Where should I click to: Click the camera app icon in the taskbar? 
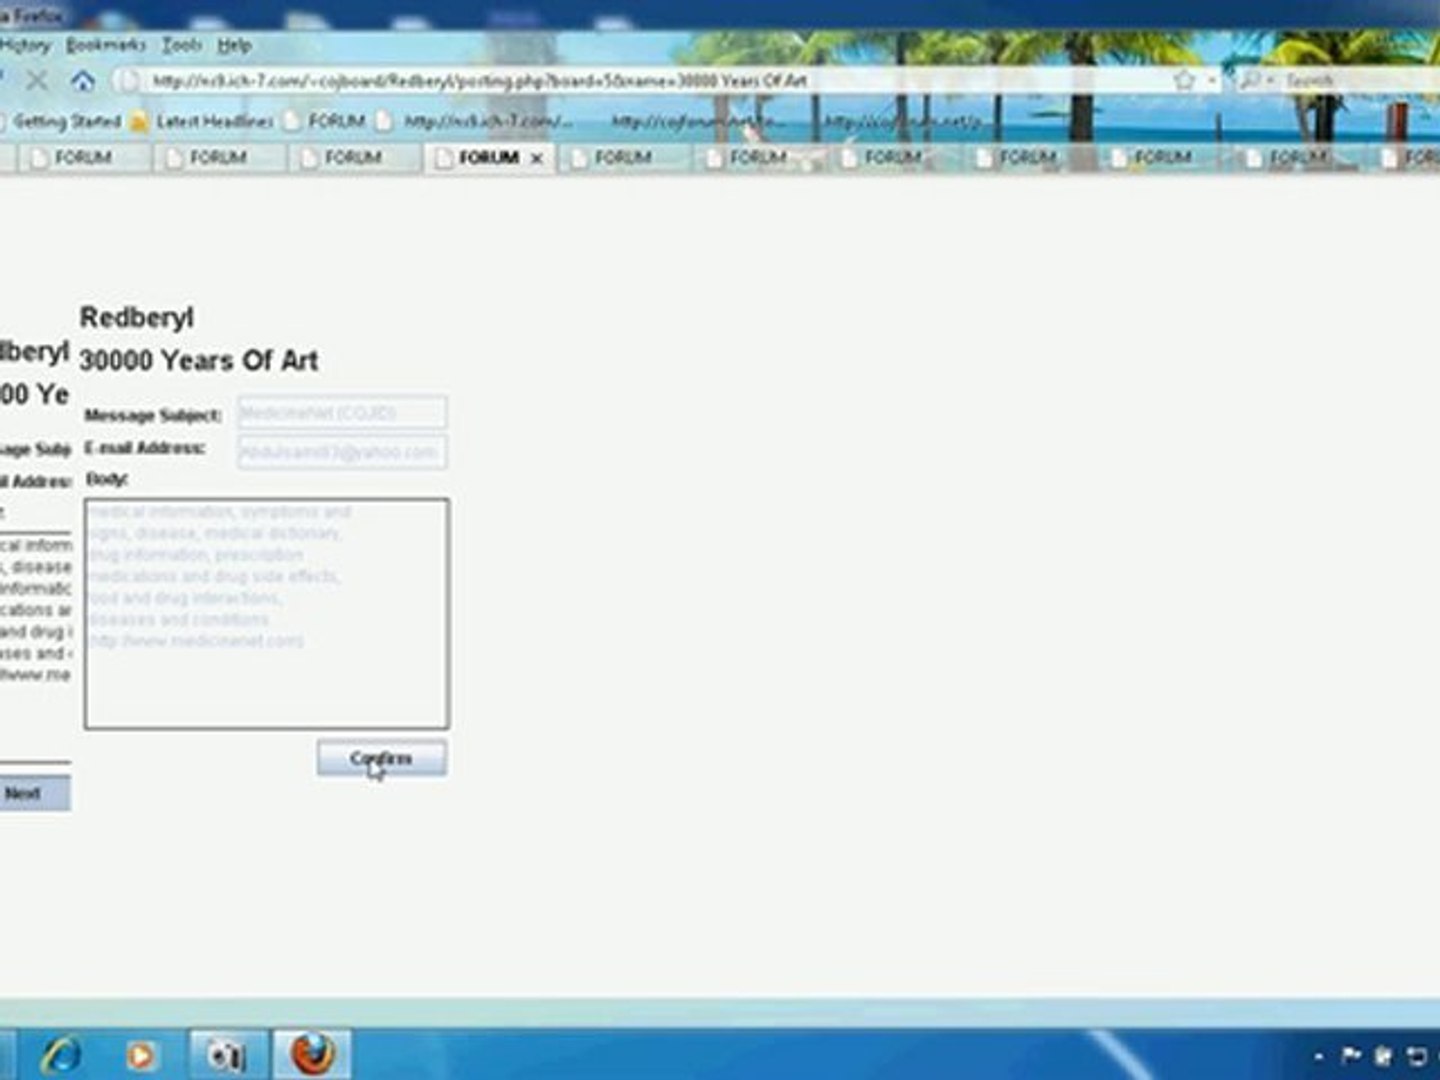pyautogui.click(x=226, y=1055)
